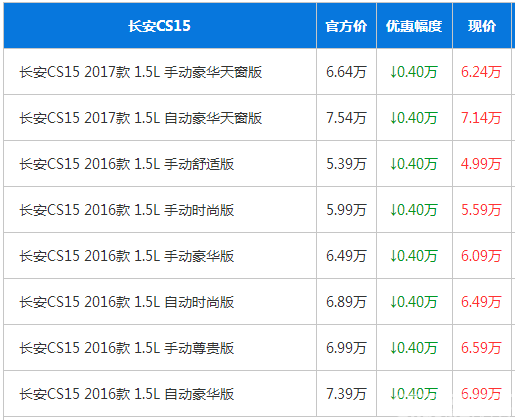Click official price 5.39万
This screenshot has height=420, width=515.
click(x=346, y=164)
